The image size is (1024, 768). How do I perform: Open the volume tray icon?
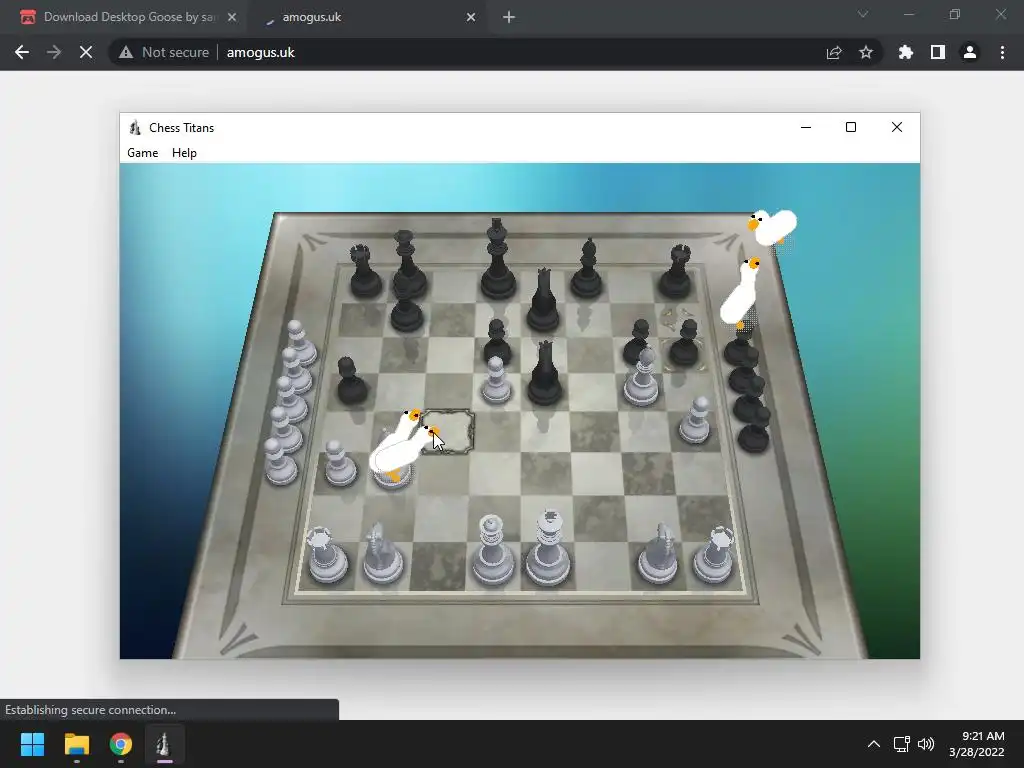(925, 744)
